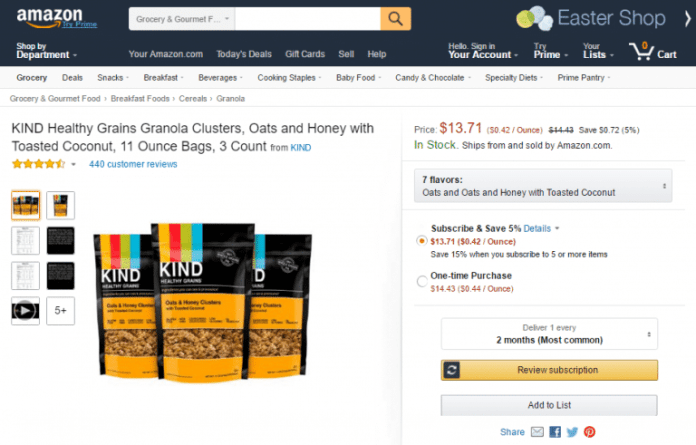696x445 pixels.
Task: Share product on Facebook
Action: pyautogui.click(x=555, y=432)
